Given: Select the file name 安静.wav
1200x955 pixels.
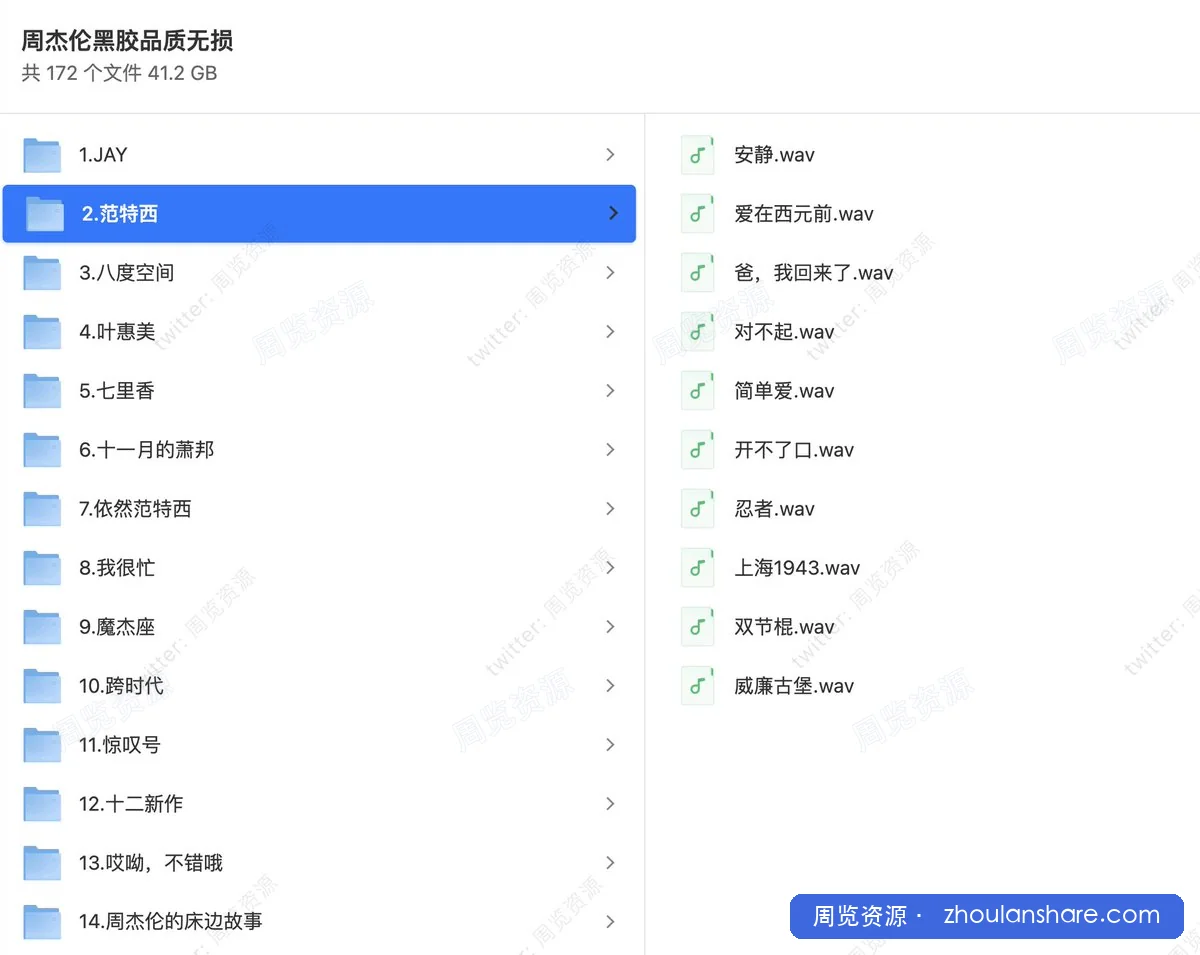Looking at the screenshot, I should click(x=775, y=155).
